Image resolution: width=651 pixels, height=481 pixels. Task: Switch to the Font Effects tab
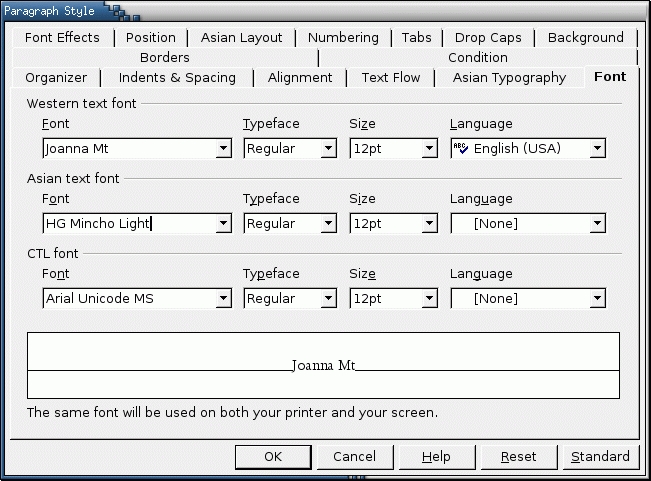tap(62, 38)
